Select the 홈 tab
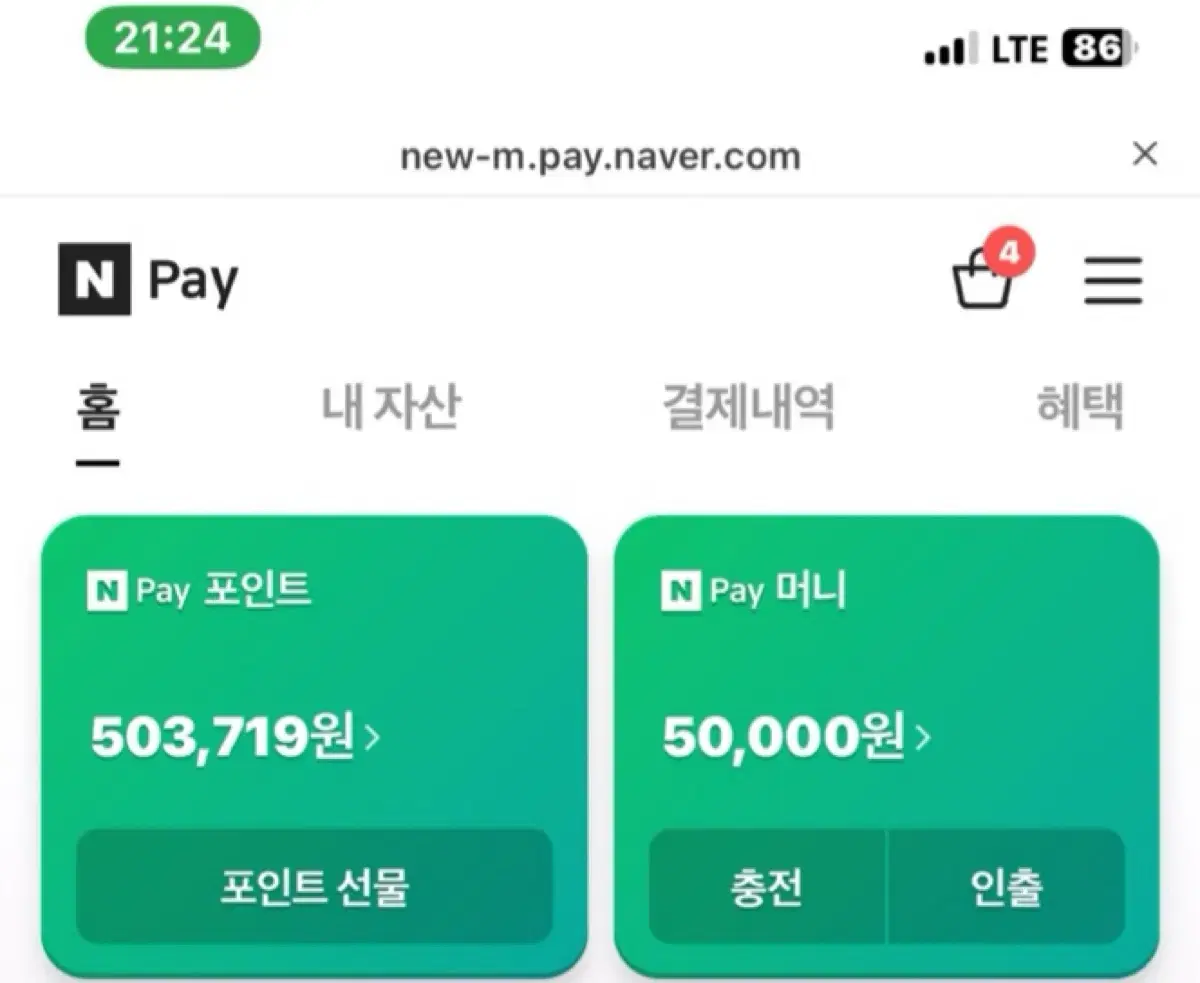The image size is (1200, 983). tap(98, 408)
